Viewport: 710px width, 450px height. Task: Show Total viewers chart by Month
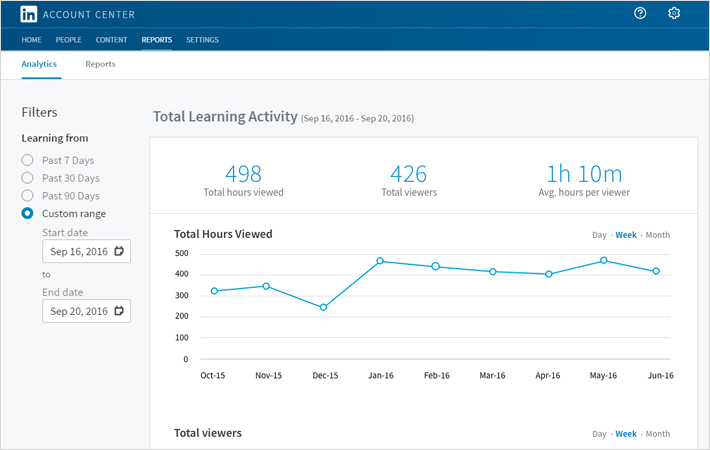[x=657, y=434]
